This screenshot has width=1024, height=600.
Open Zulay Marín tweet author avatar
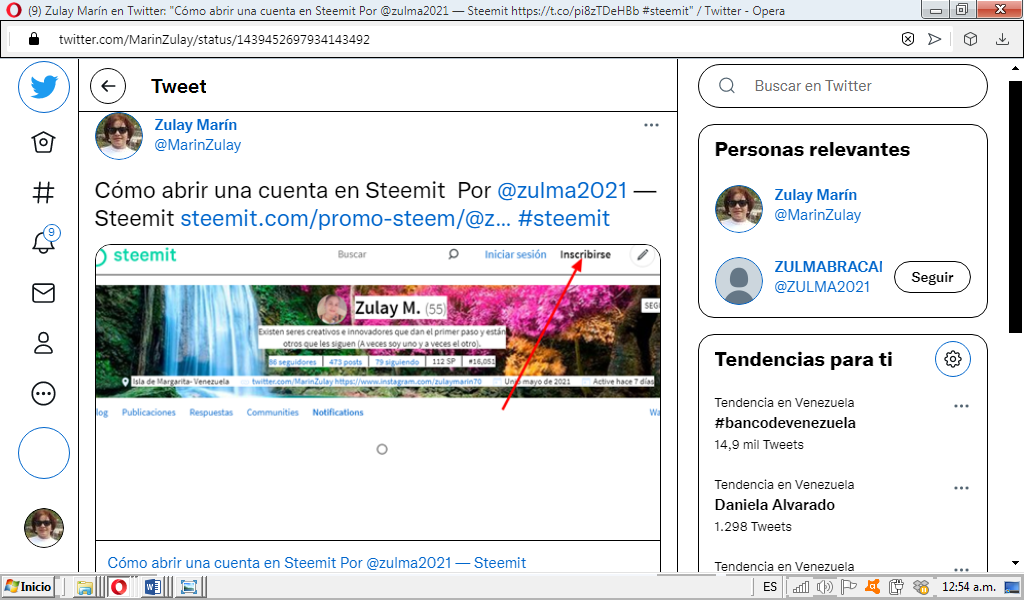click(x=119, y=136)
